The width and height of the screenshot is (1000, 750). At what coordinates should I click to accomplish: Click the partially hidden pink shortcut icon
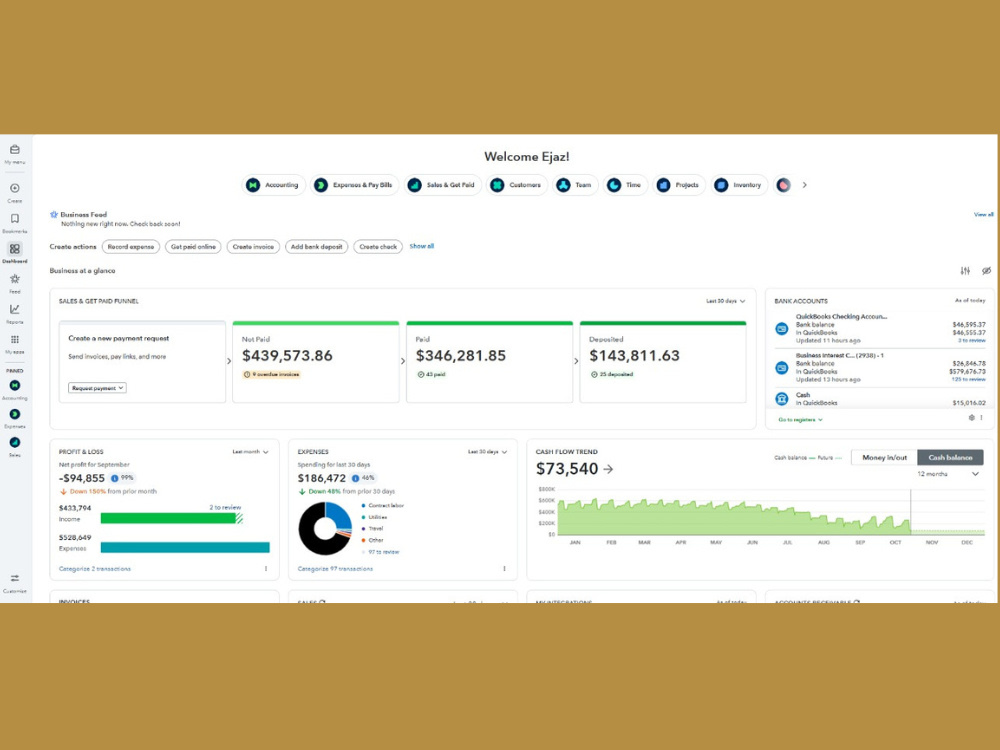[x=783, y=185]
